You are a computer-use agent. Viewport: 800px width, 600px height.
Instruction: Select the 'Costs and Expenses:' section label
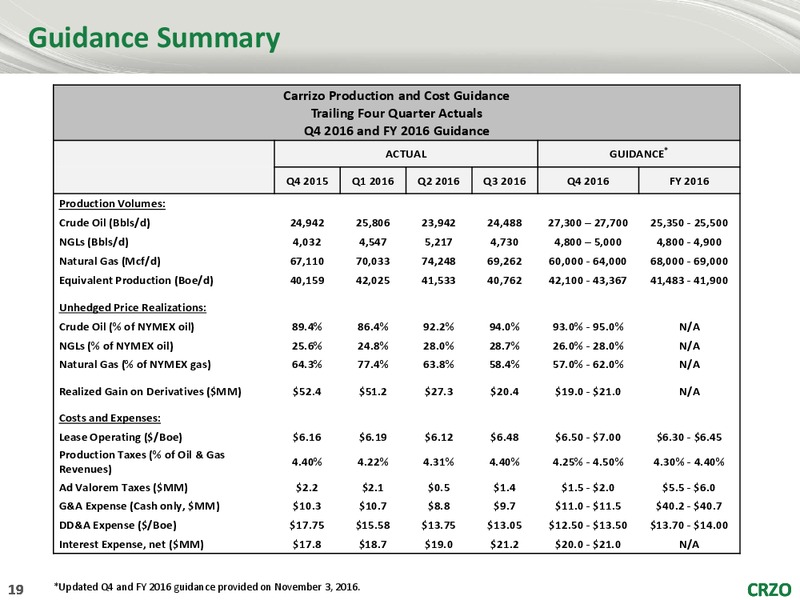(110, 418)
